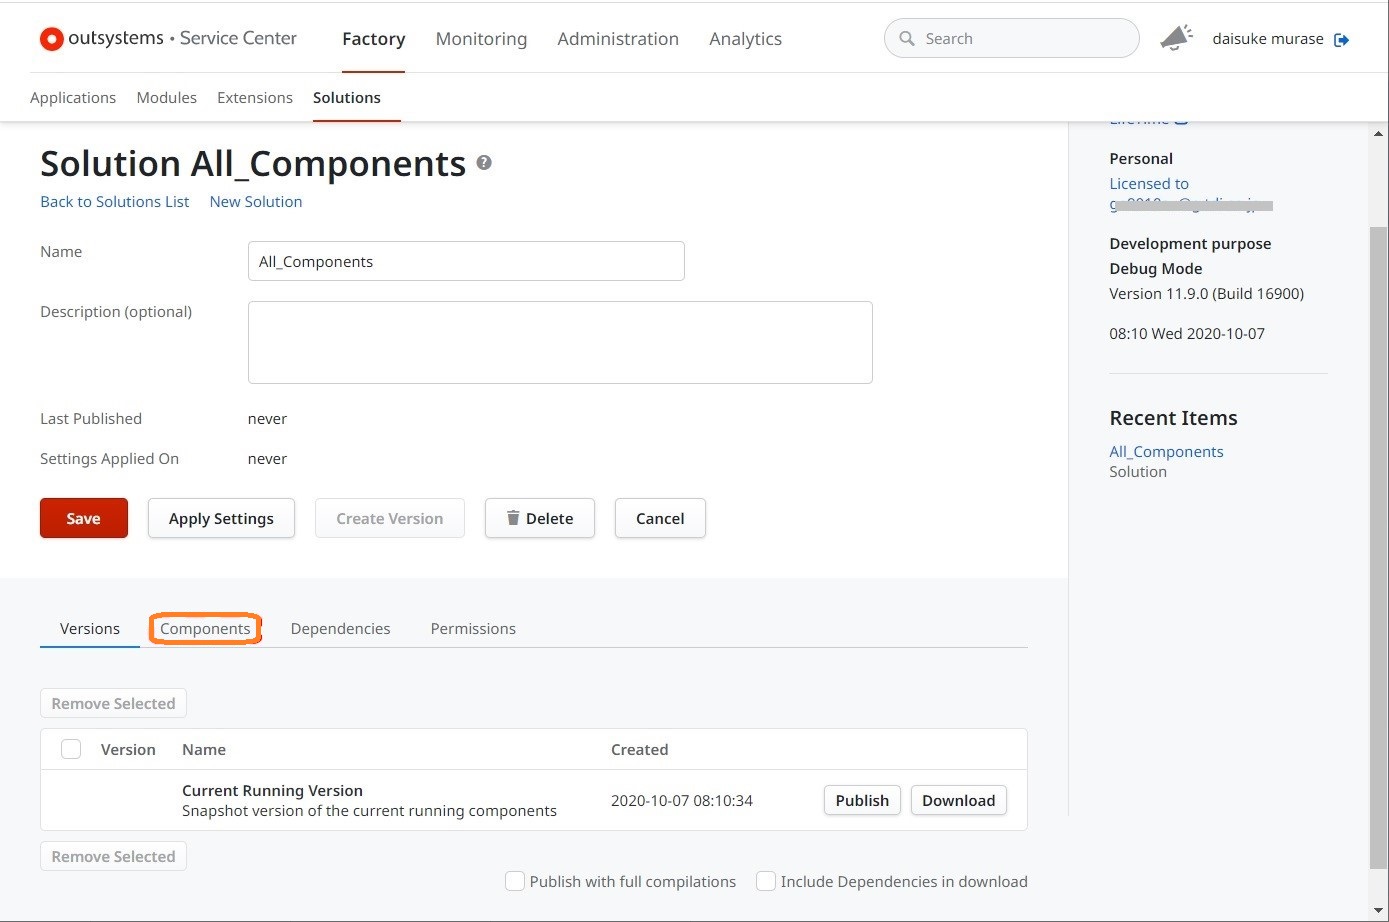The image size is (1389, 922).
Task: Click the search magnifier icon
Action: pyautogui.click(x=907, y=39)
